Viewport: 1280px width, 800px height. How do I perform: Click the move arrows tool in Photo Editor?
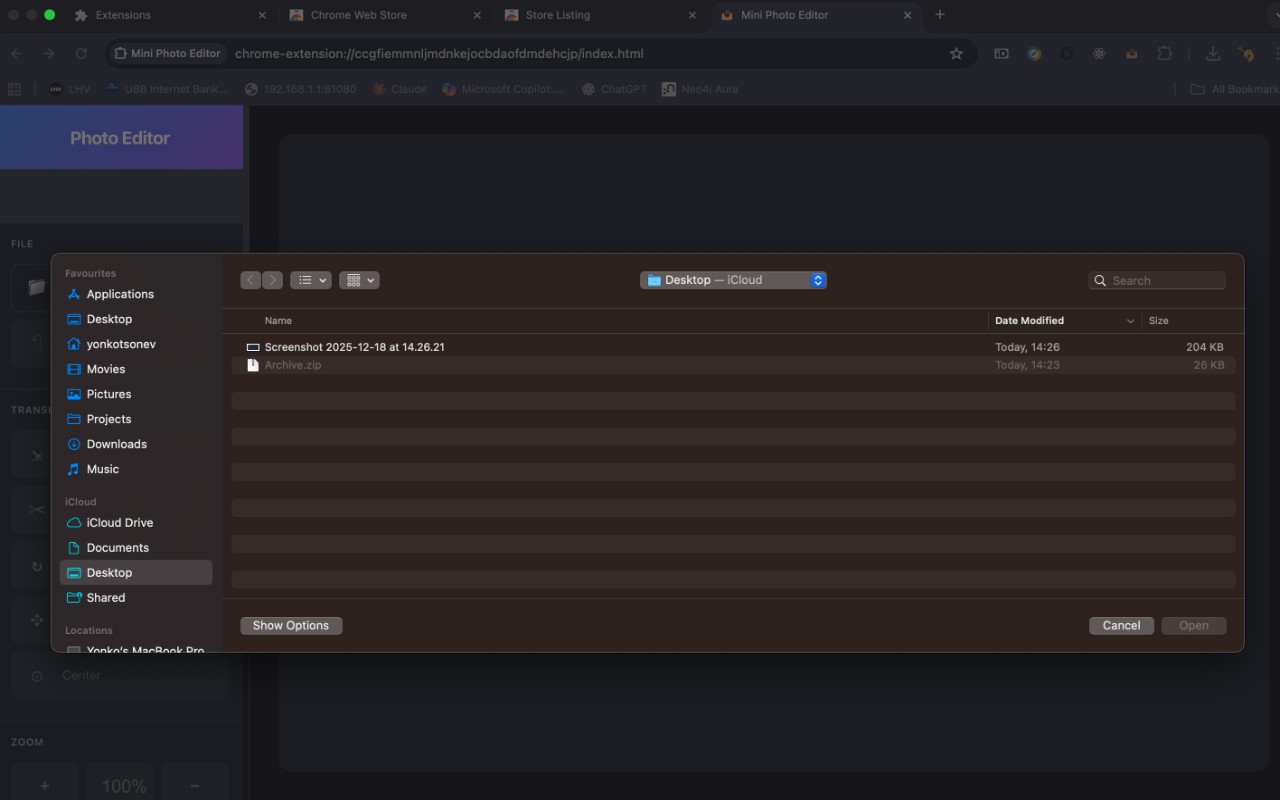pos(37,620)
